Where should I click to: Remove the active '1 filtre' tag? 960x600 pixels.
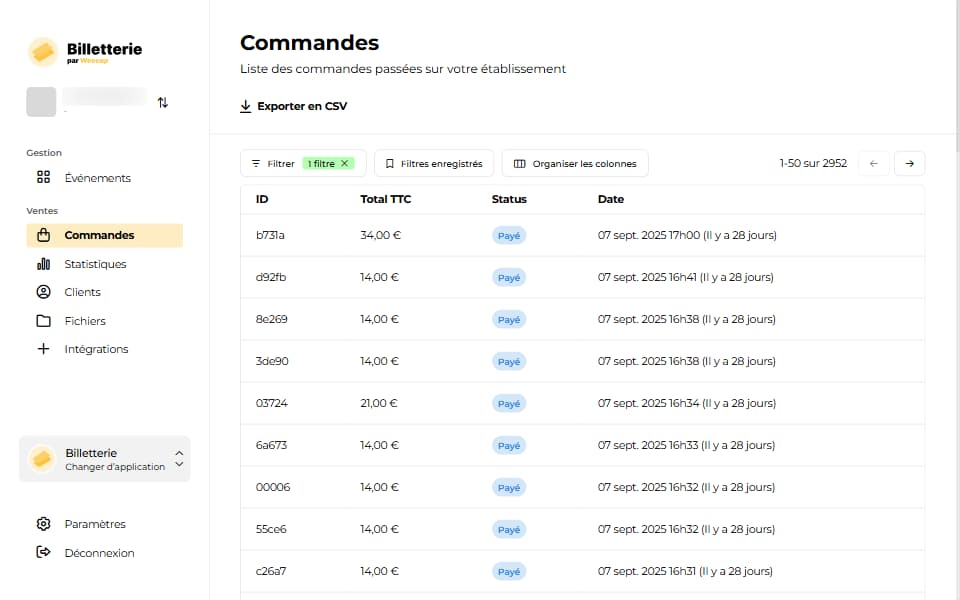tap(345, 163)
